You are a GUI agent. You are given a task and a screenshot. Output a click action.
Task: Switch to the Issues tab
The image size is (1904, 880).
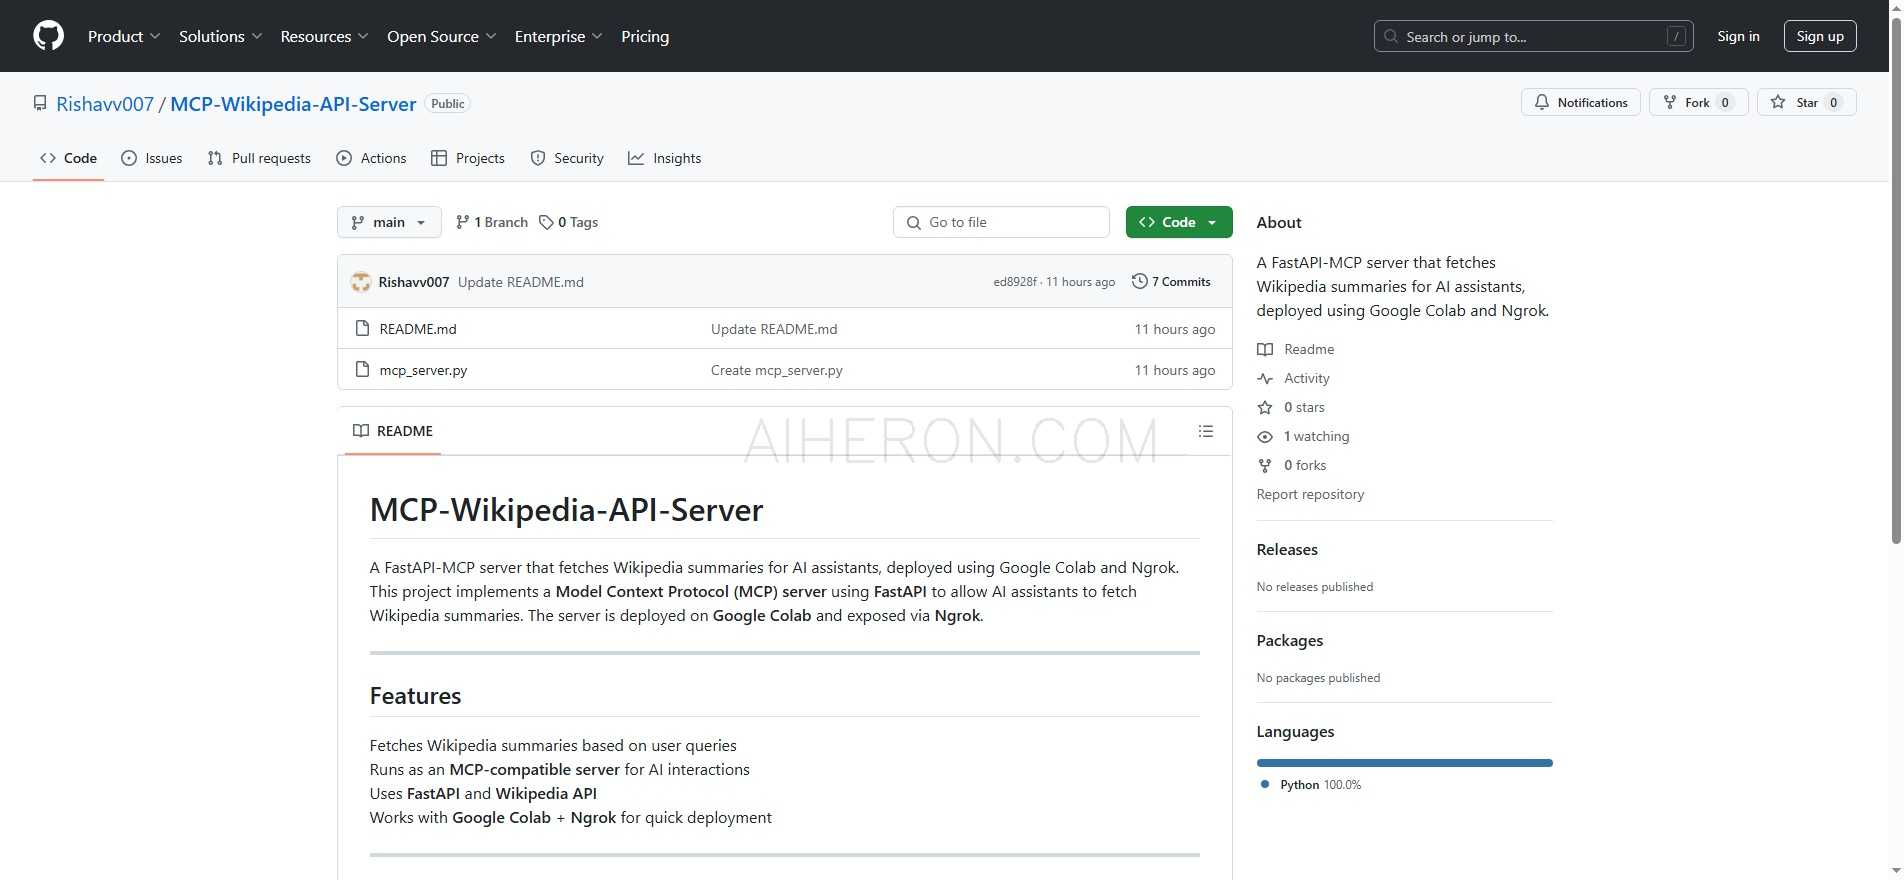151,158
